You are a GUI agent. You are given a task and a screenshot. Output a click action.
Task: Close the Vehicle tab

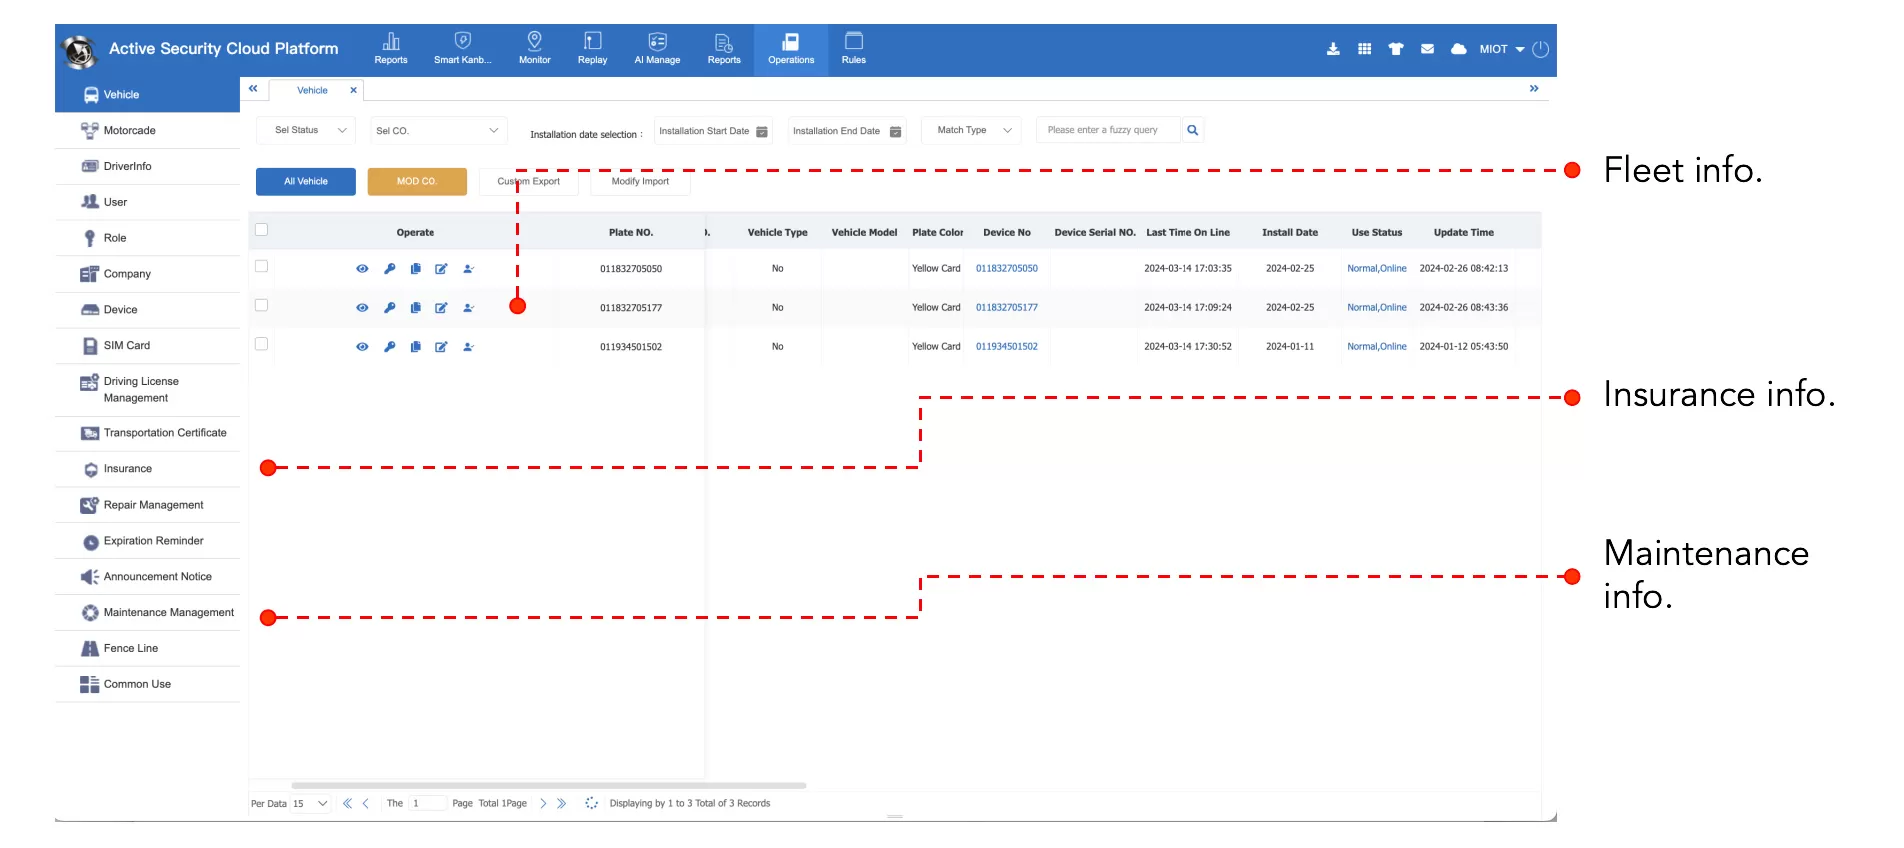pyautogui.click(x=353, y=90)
